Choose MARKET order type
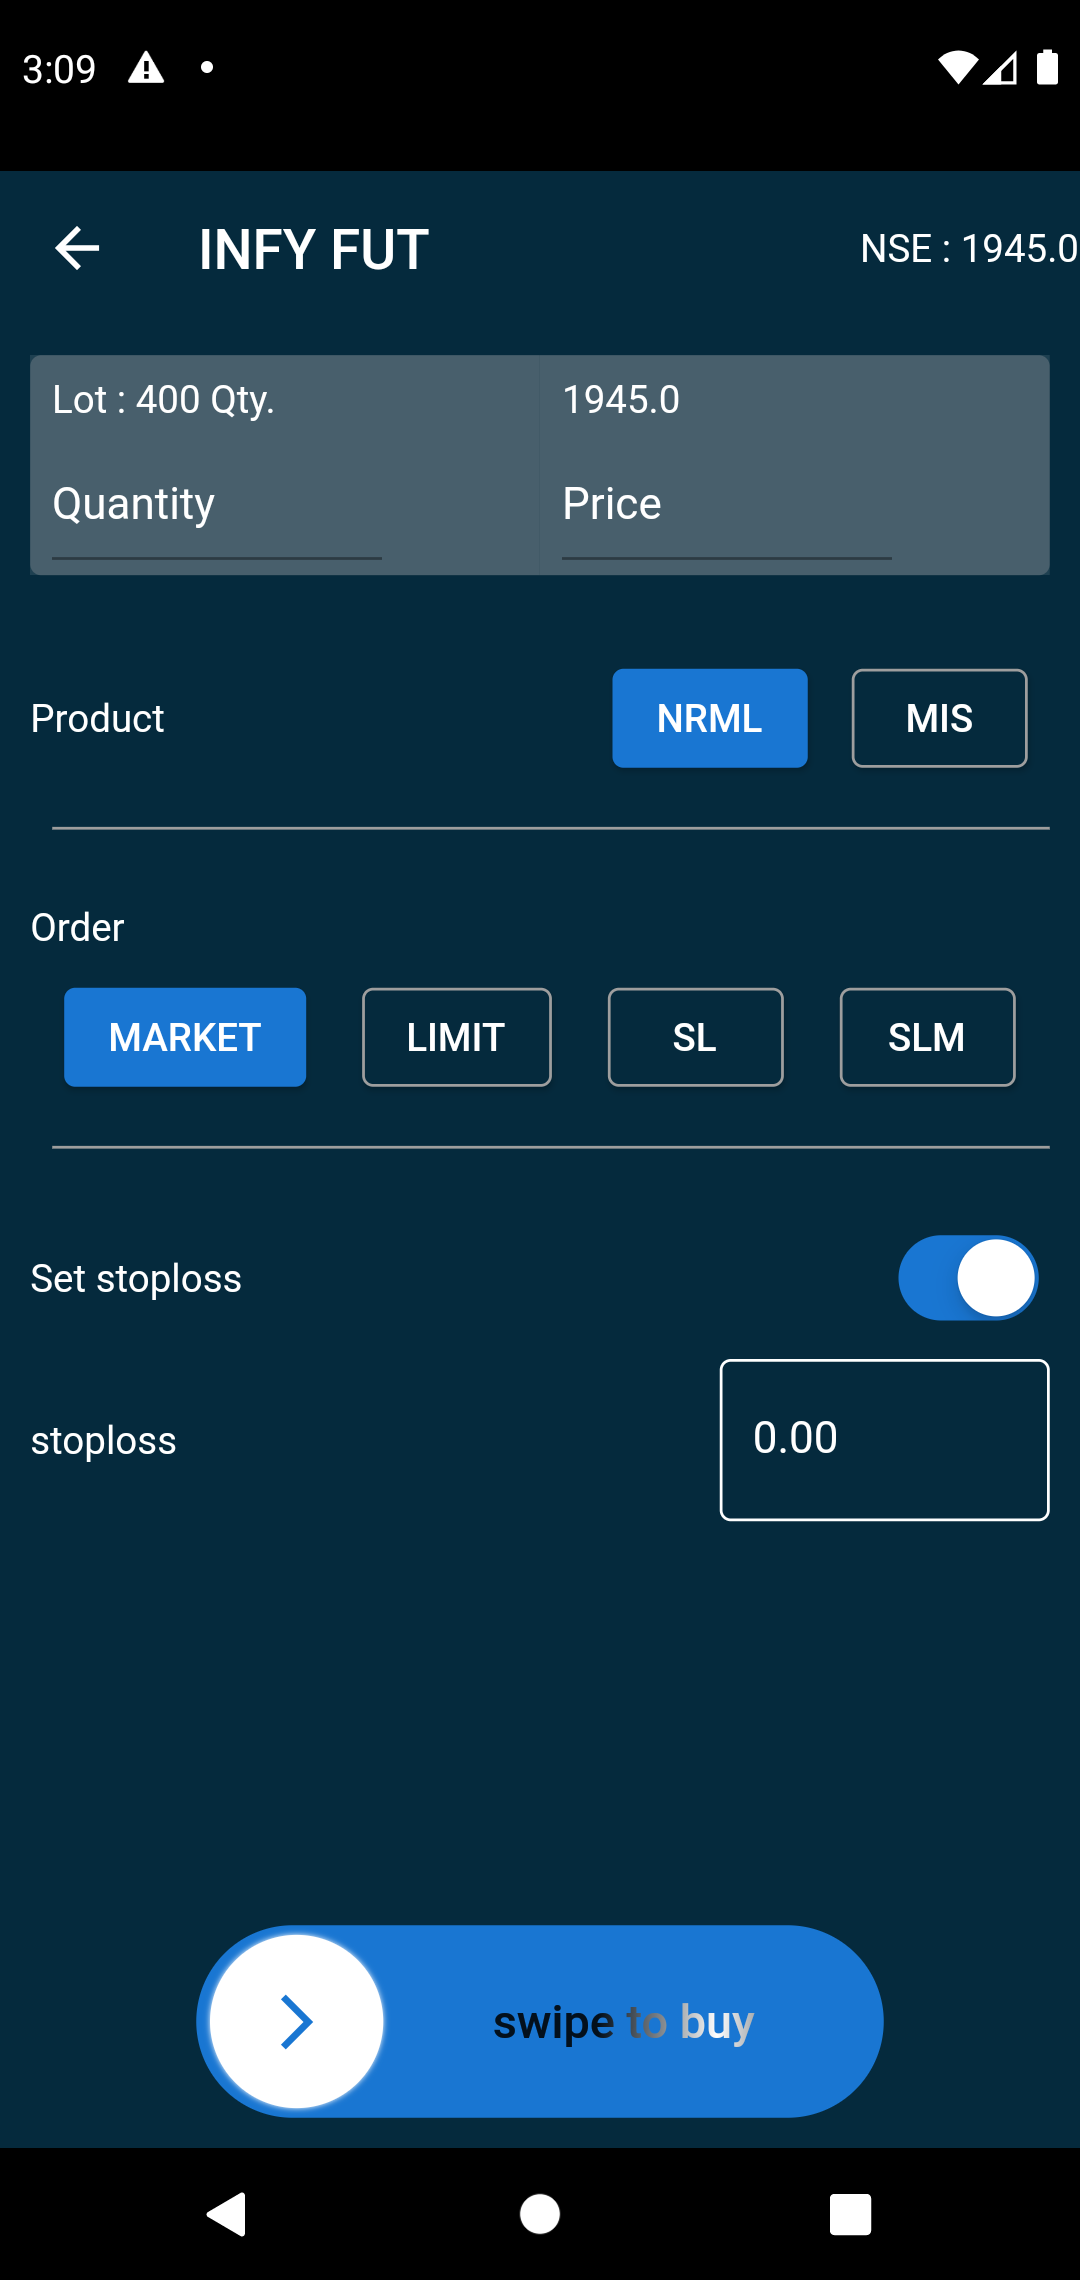The width and height of the screenshot is (1080, 2280). 185,1037
